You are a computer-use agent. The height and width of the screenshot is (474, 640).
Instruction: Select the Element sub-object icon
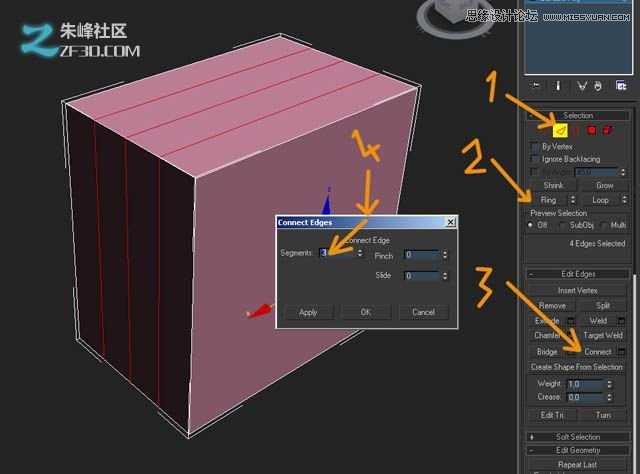click(608, 131)
